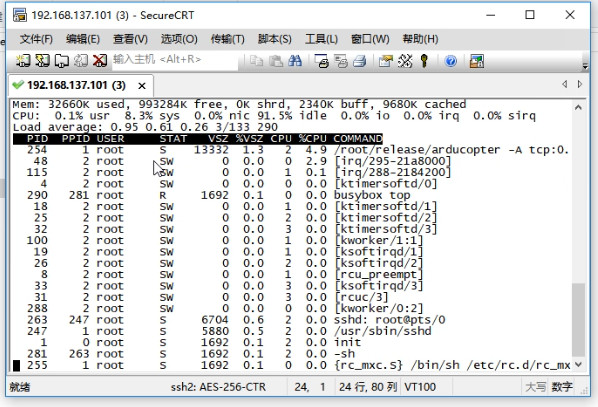Click the green connected checkmark on the tab
This screenshot has width=598, height=407.
point(18,84)
